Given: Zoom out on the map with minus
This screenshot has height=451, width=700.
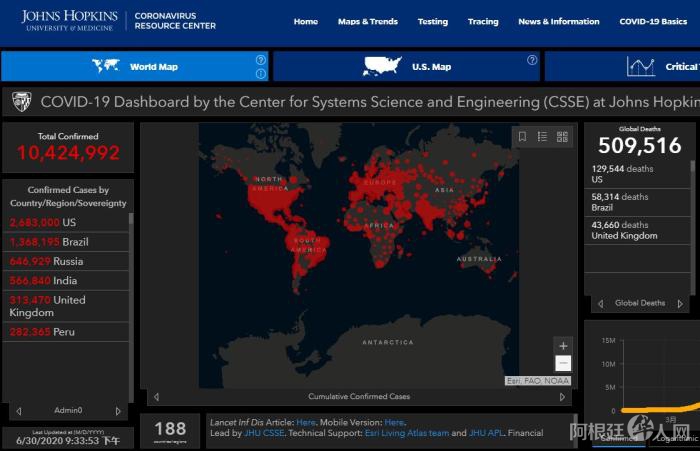Looking at the screenshot, I should coord(563,364).
